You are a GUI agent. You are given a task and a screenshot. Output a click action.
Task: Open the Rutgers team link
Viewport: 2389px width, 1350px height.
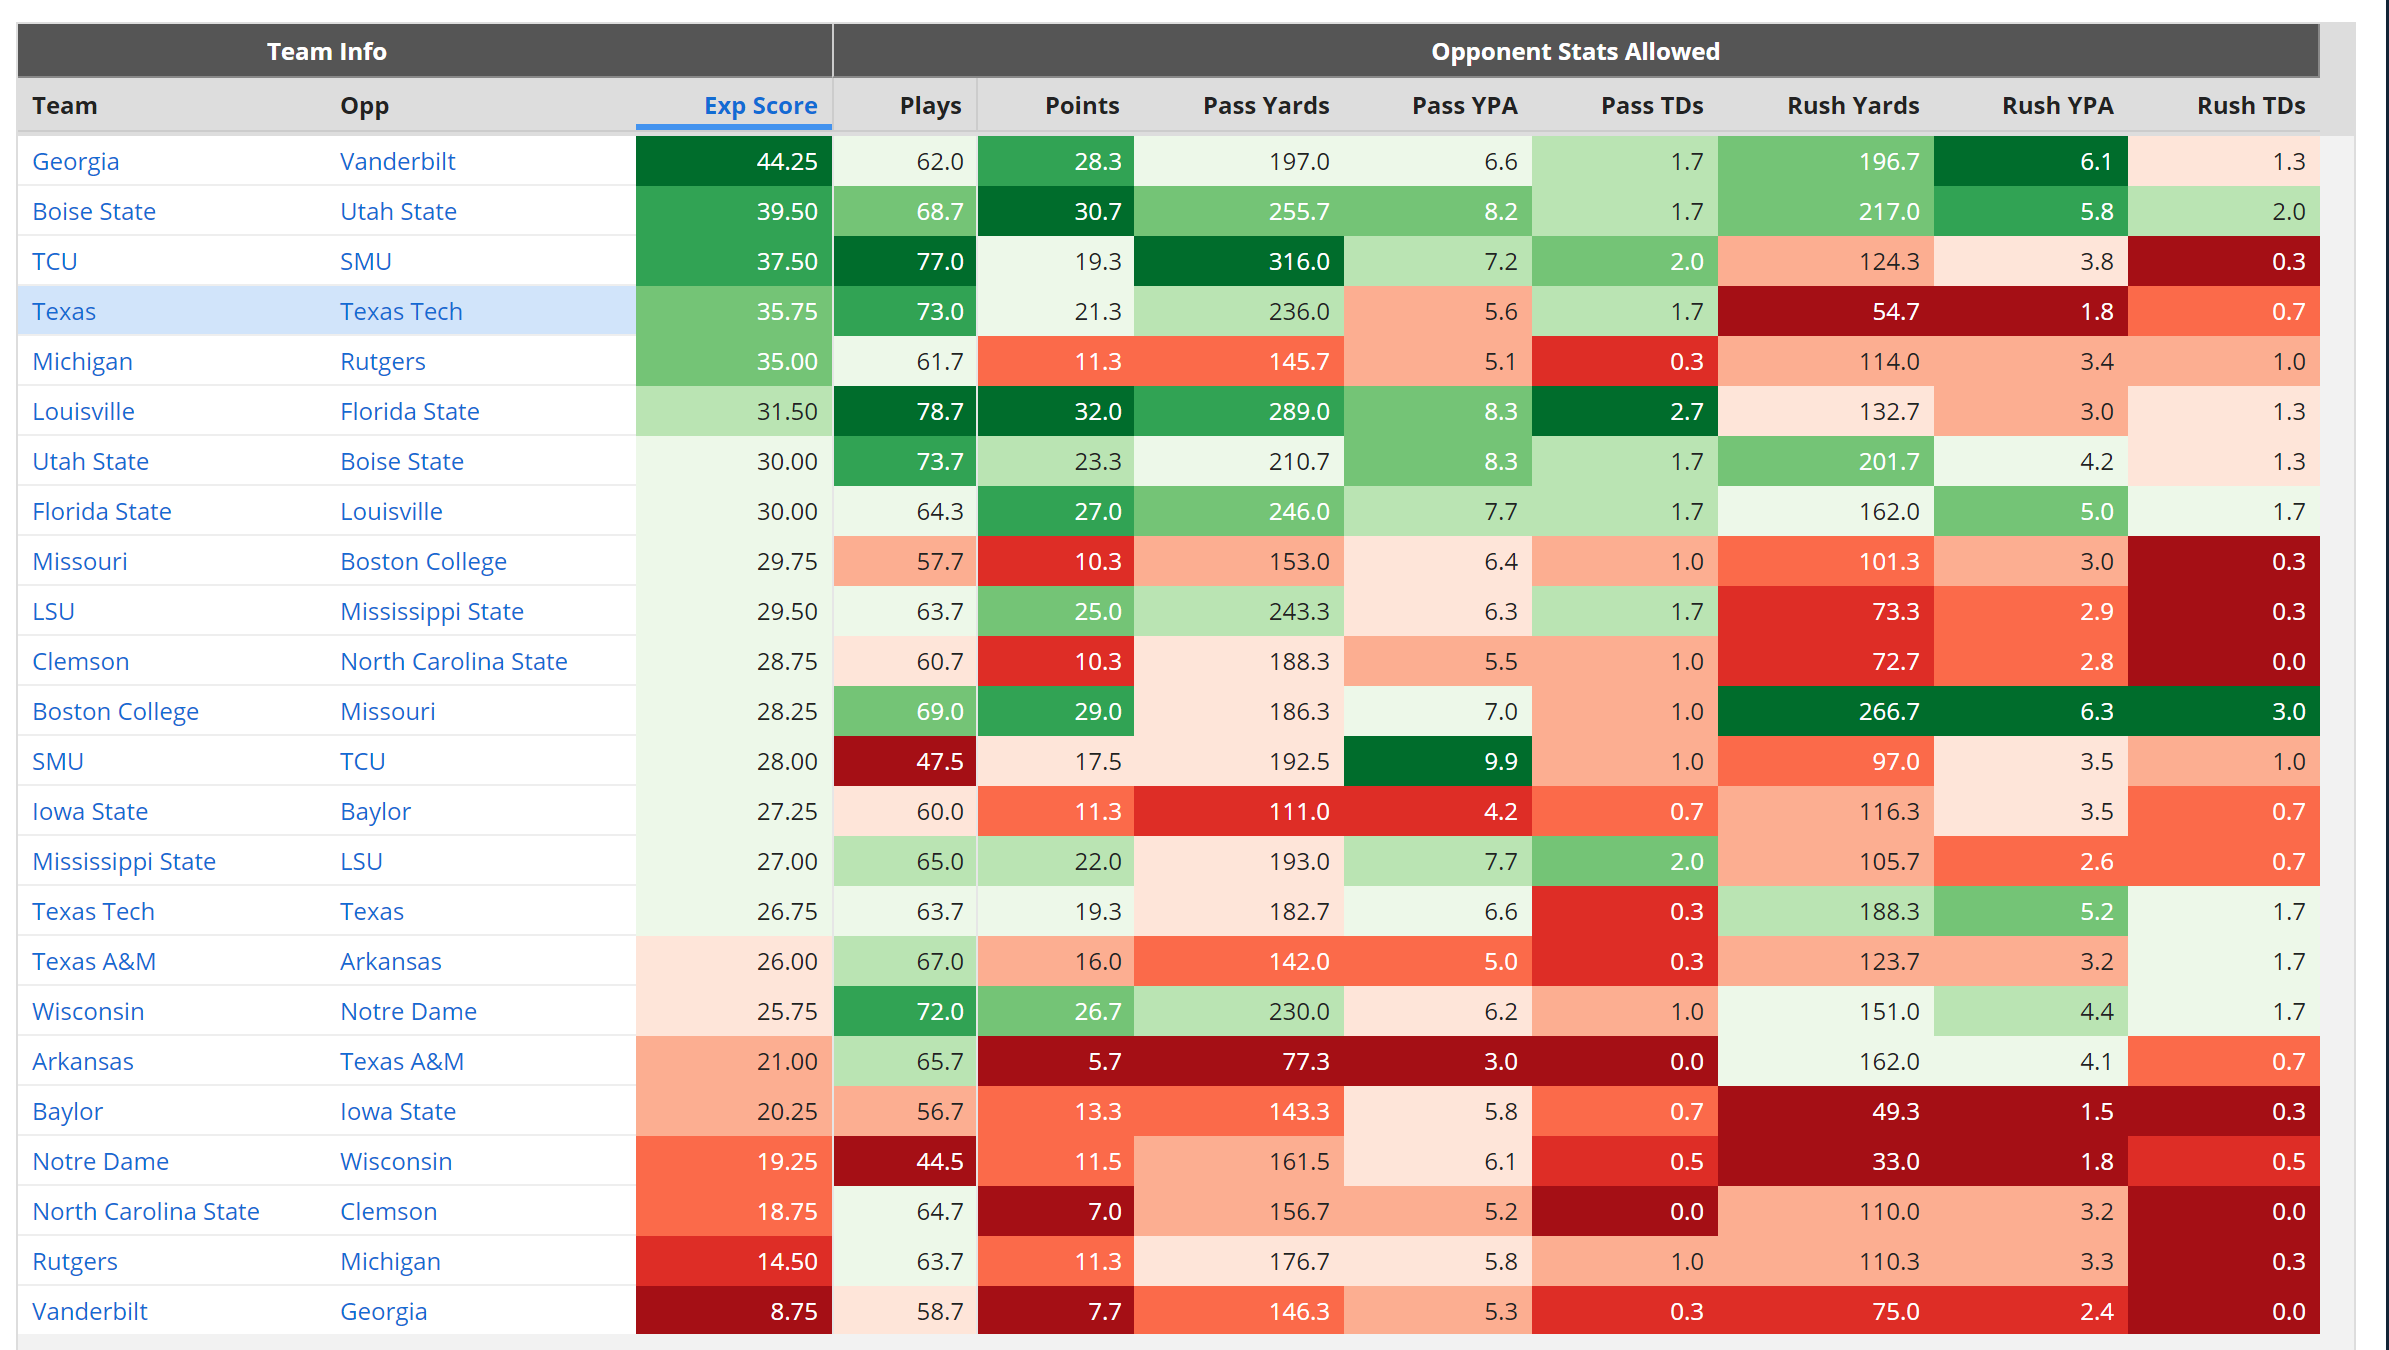point(75,1261)
